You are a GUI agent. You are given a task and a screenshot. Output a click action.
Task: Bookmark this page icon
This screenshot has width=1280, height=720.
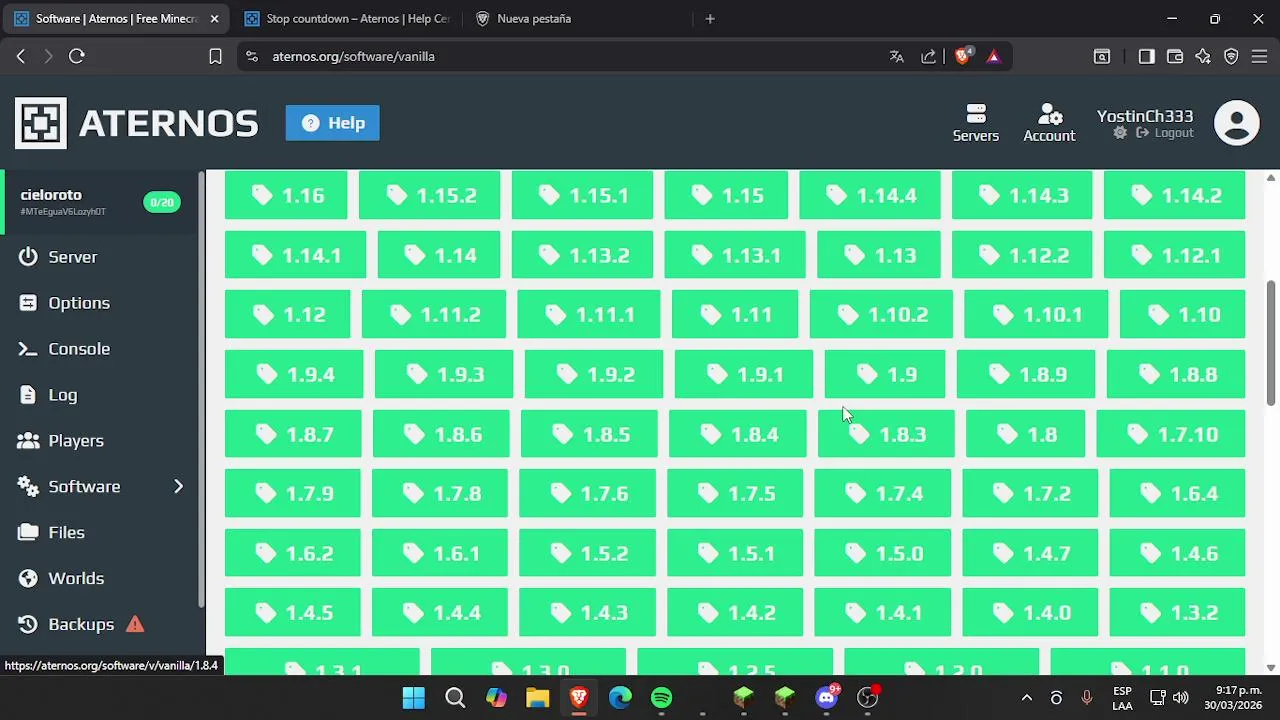pos(215,57)
